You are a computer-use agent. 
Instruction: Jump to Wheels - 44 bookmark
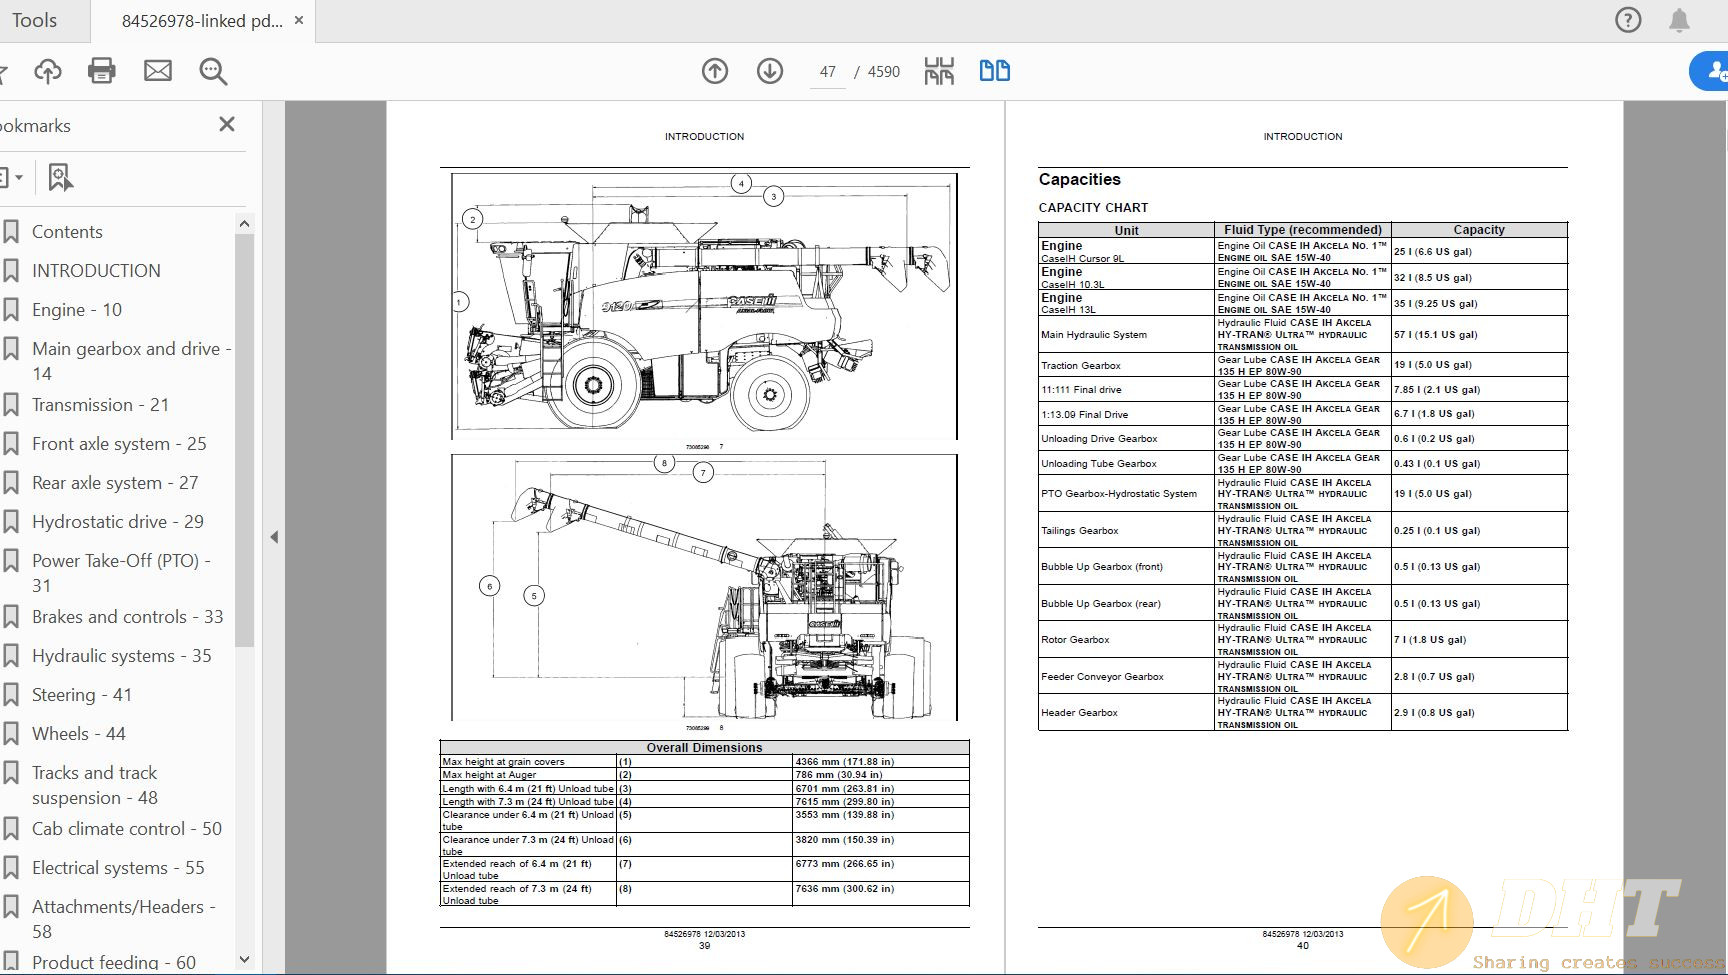pyautogui.click(x=79, y=734)
